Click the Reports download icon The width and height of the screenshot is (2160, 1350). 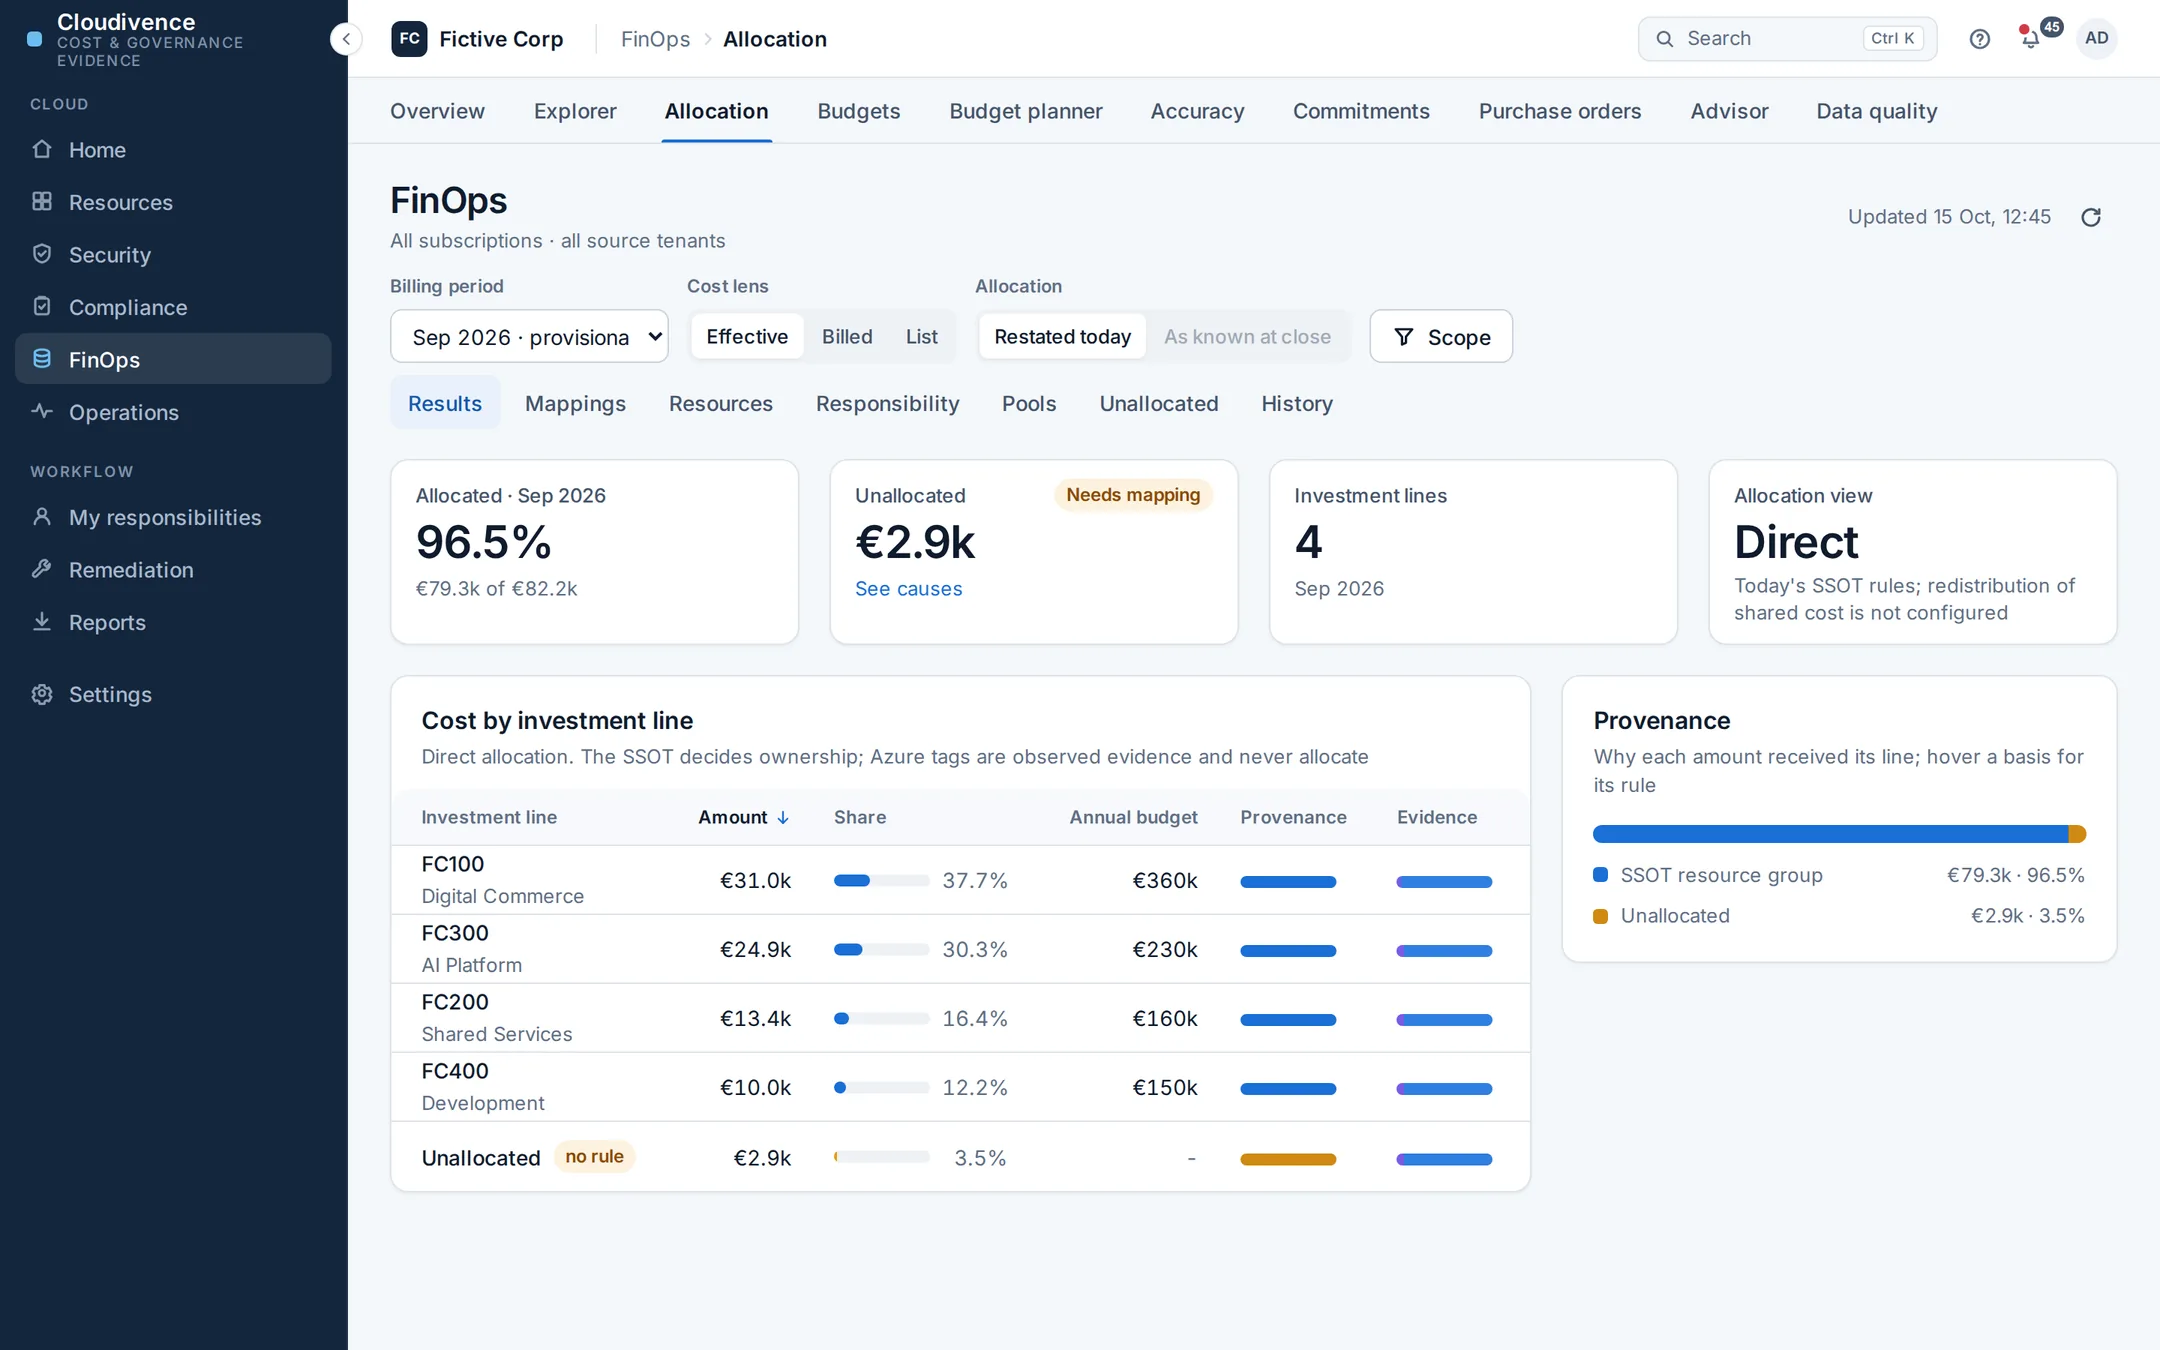[42, 621]
